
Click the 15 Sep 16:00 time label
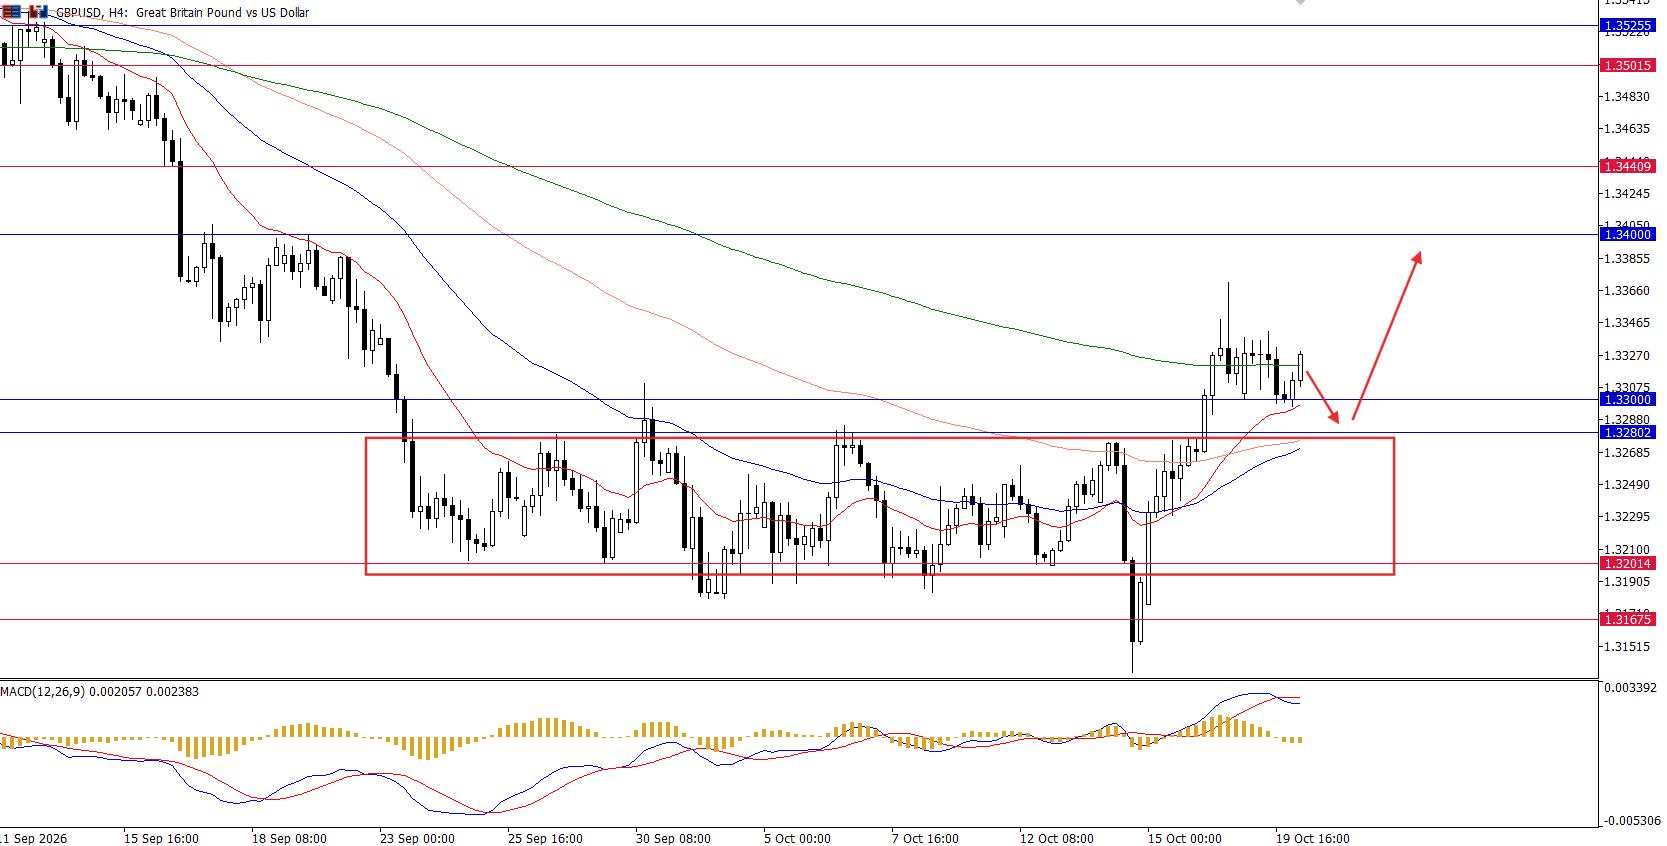161,838
